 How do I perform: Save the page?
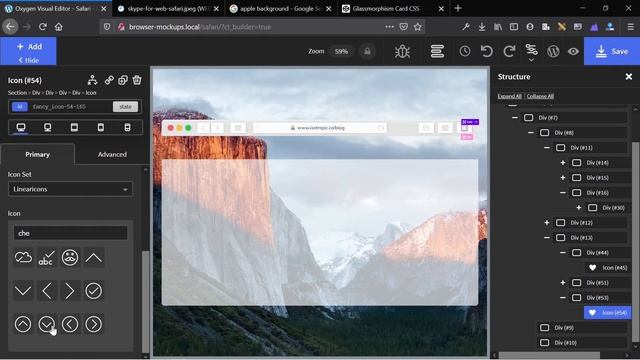click(x=612, y=51)
